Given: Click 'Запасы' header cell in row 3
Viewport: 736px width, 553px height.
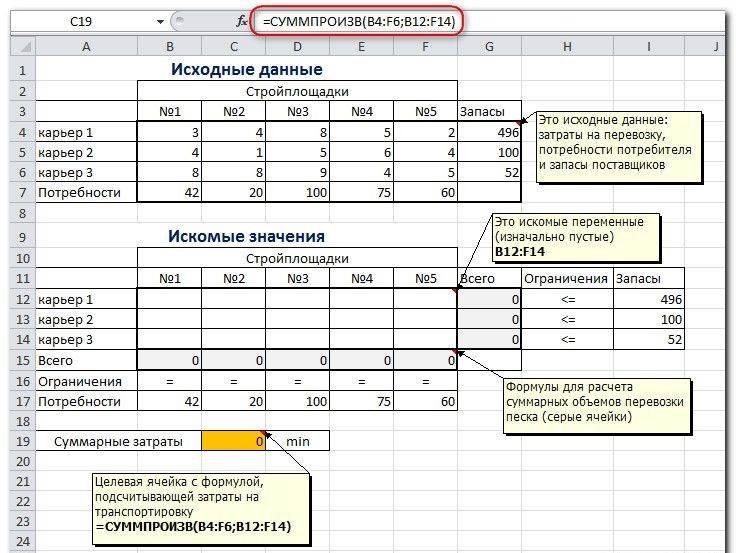Looking at the screenshot, I should coord(489,111).
